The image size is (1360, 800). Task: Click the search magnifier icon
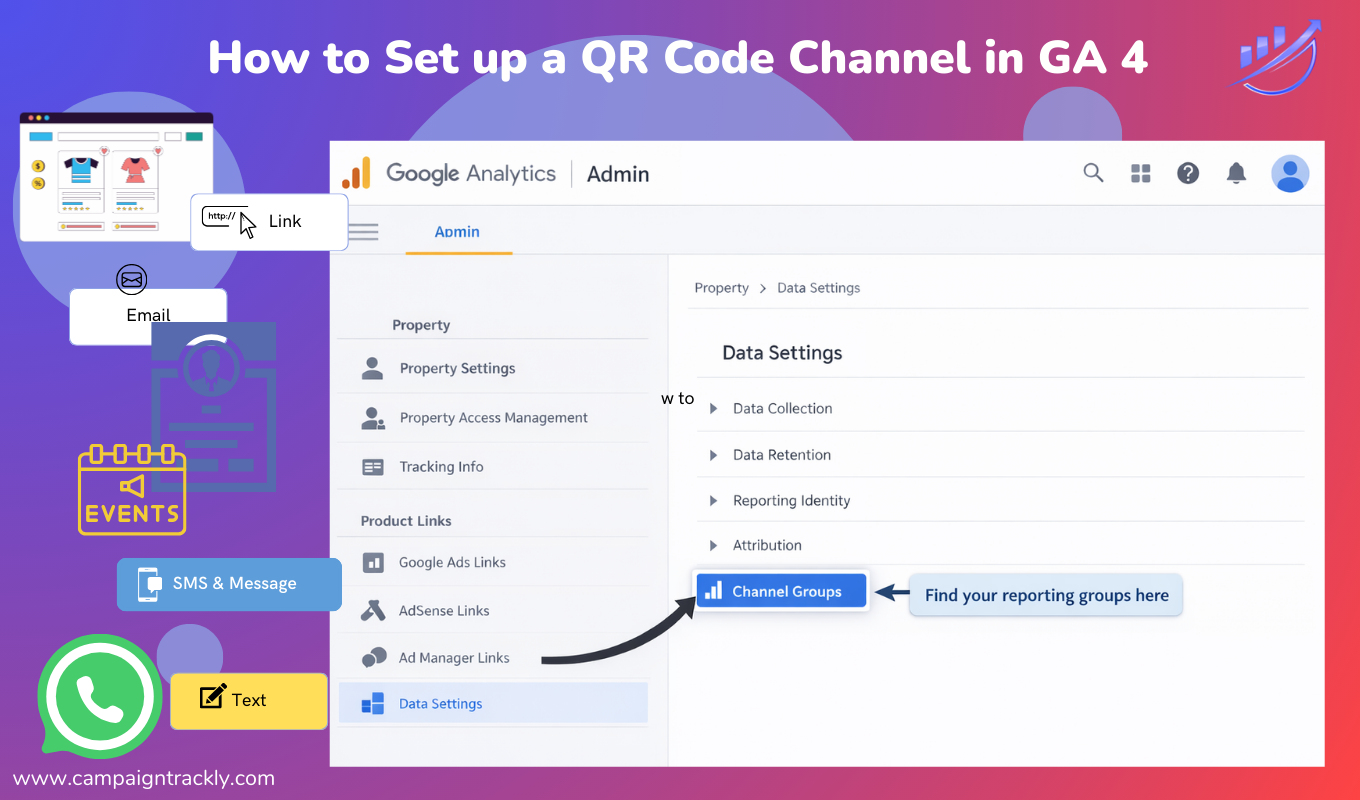(x=1093, y=173)
